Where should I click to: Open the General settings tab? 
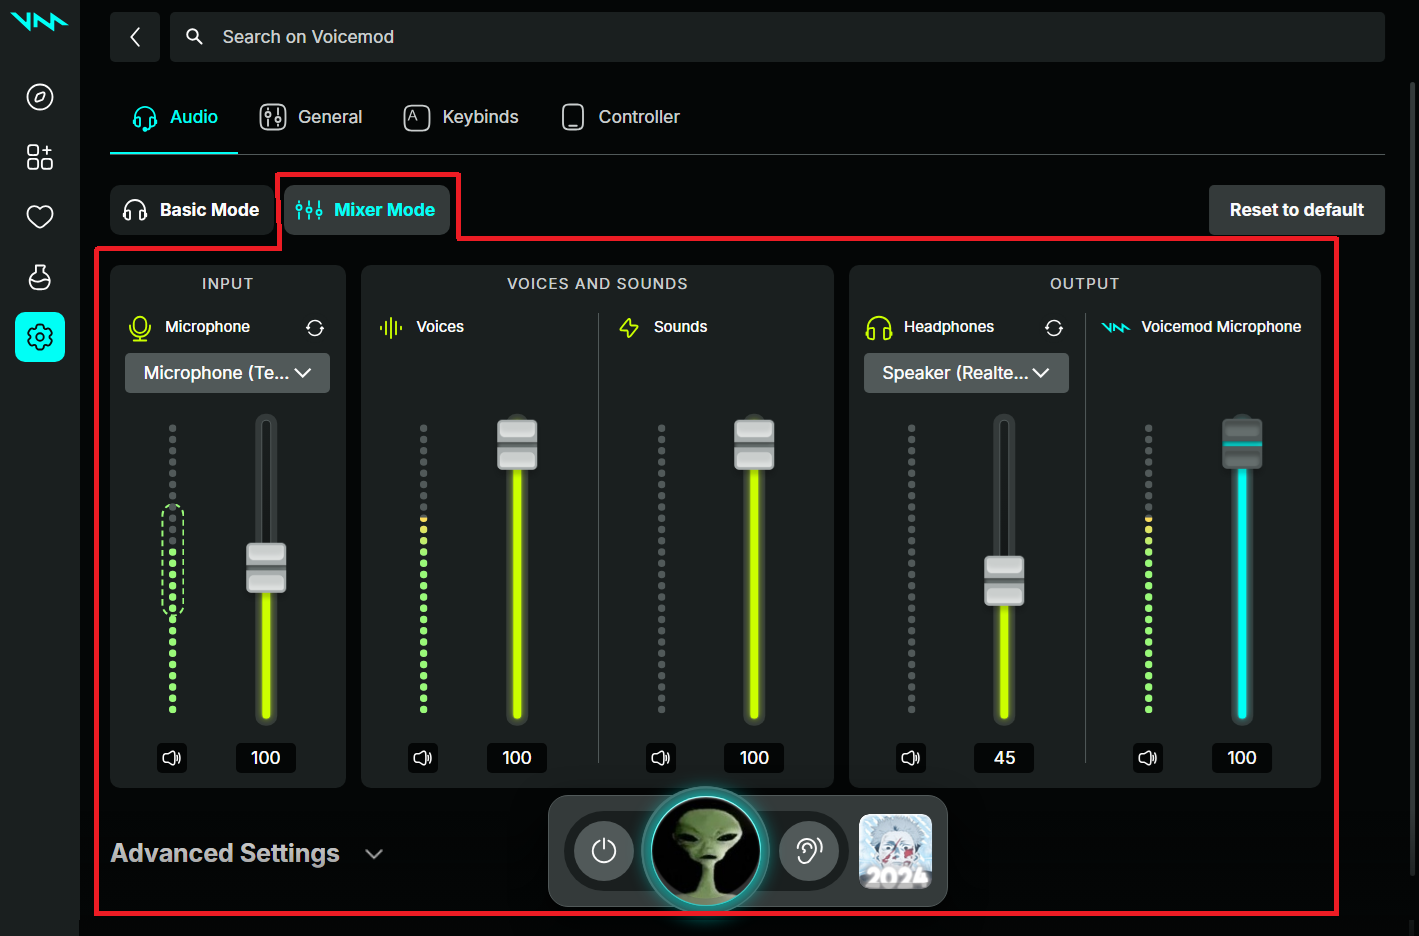pyautogui.click(x=310, y=117)
